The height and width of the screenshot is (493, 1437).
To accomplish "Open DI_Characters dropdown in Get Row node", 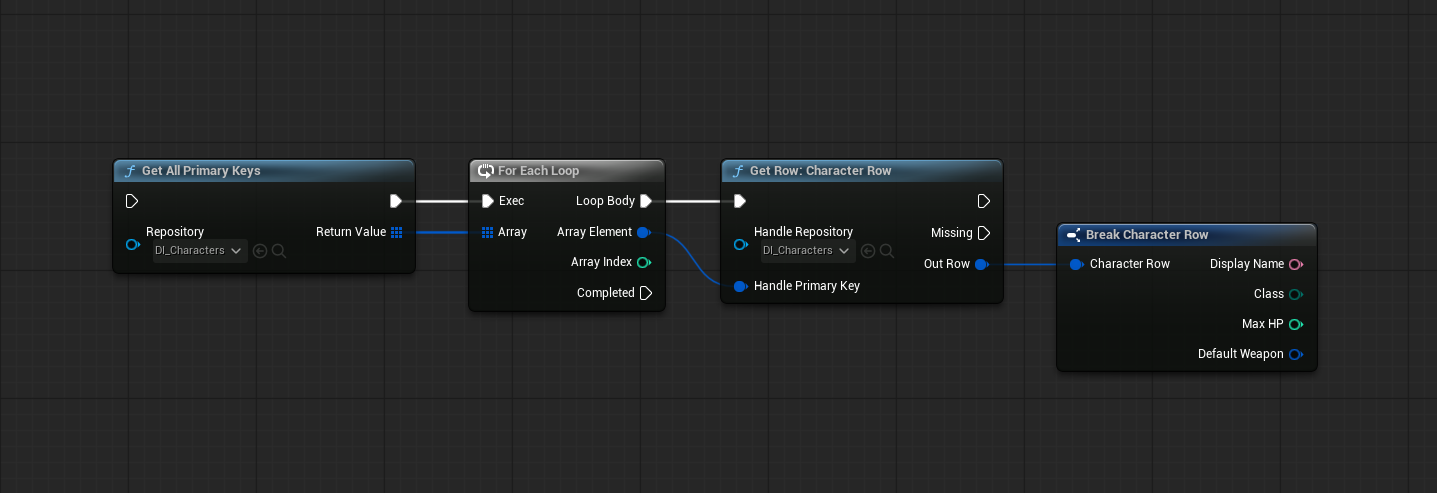I will (x=808, y=251).
